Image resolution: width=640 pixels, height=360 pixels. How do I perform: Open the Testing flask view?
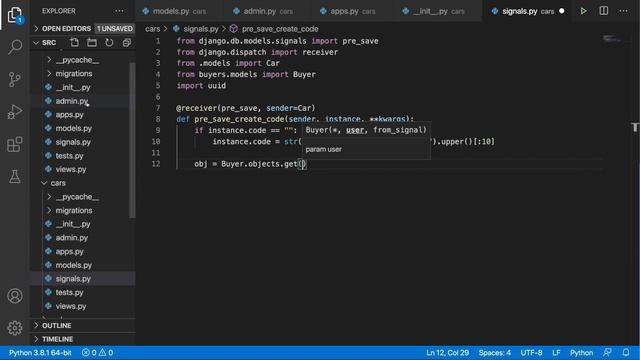tap(15, 176)
